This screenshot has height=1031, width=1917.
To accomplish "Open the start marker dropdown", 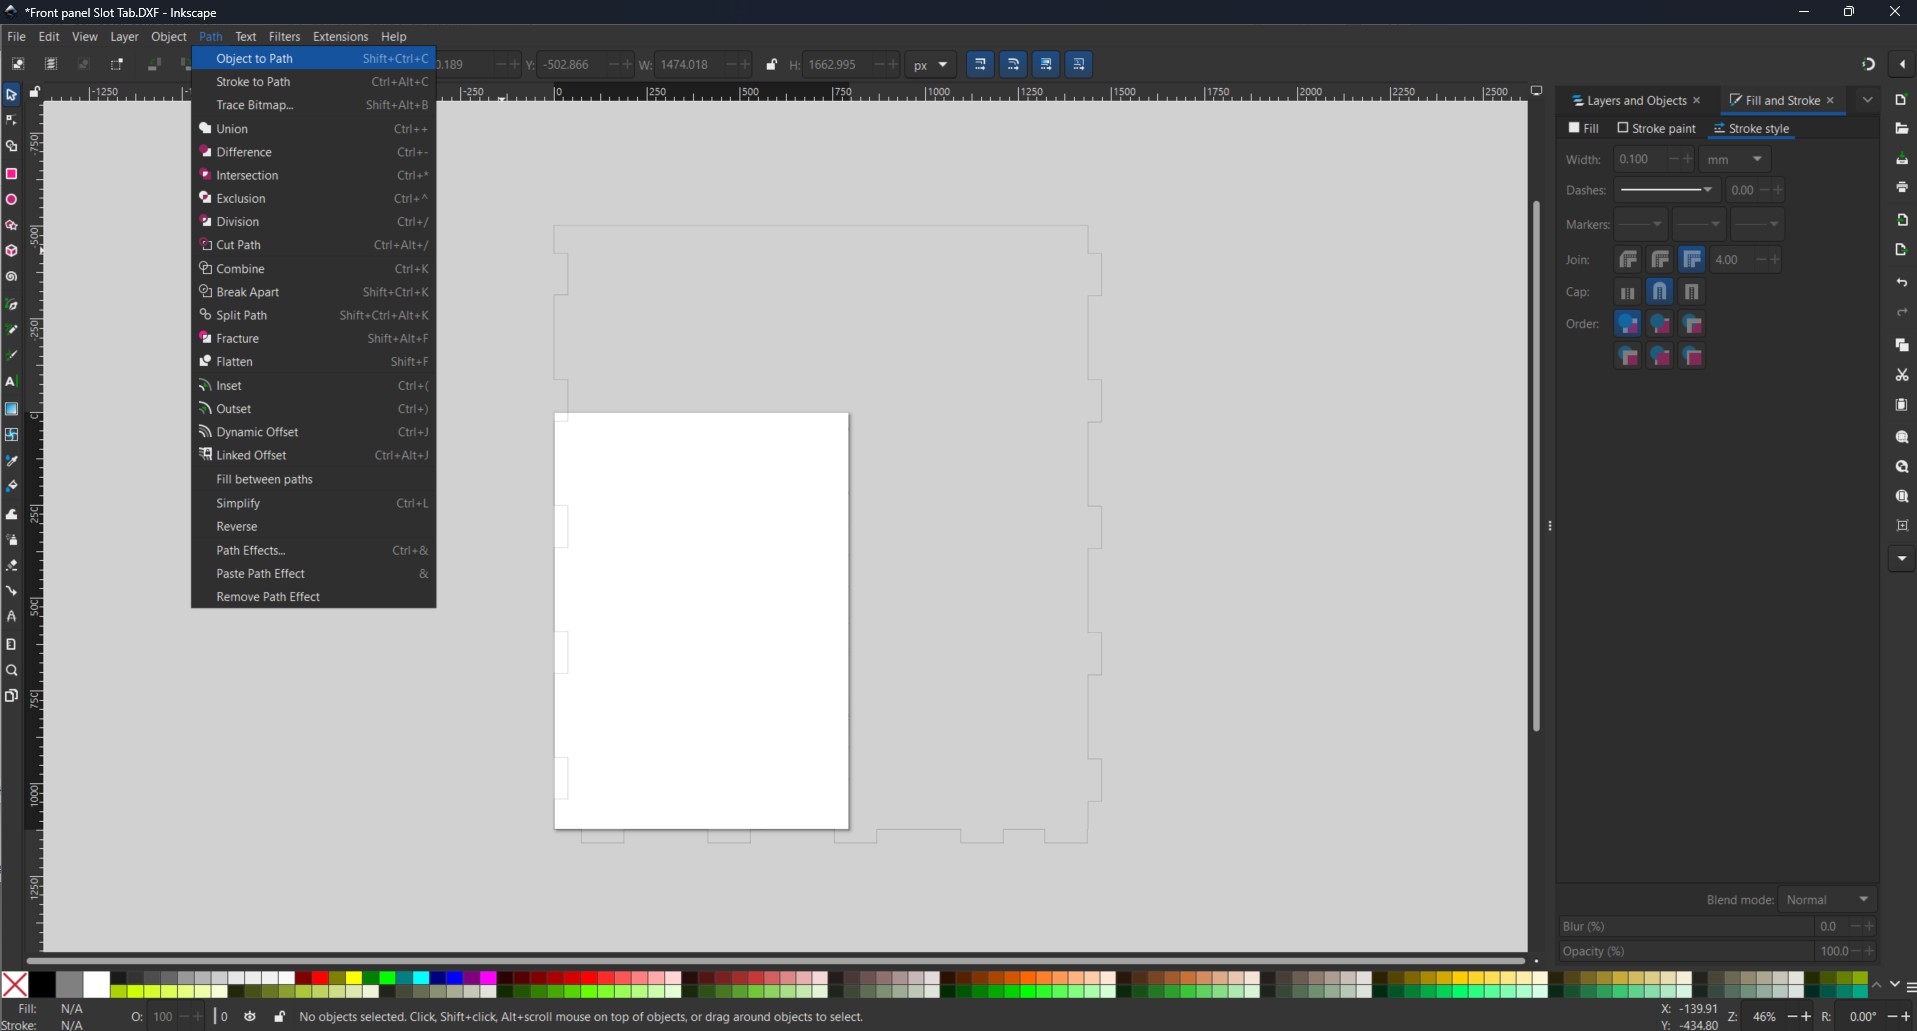I will pyautogui.click(x=1640, y=225).
